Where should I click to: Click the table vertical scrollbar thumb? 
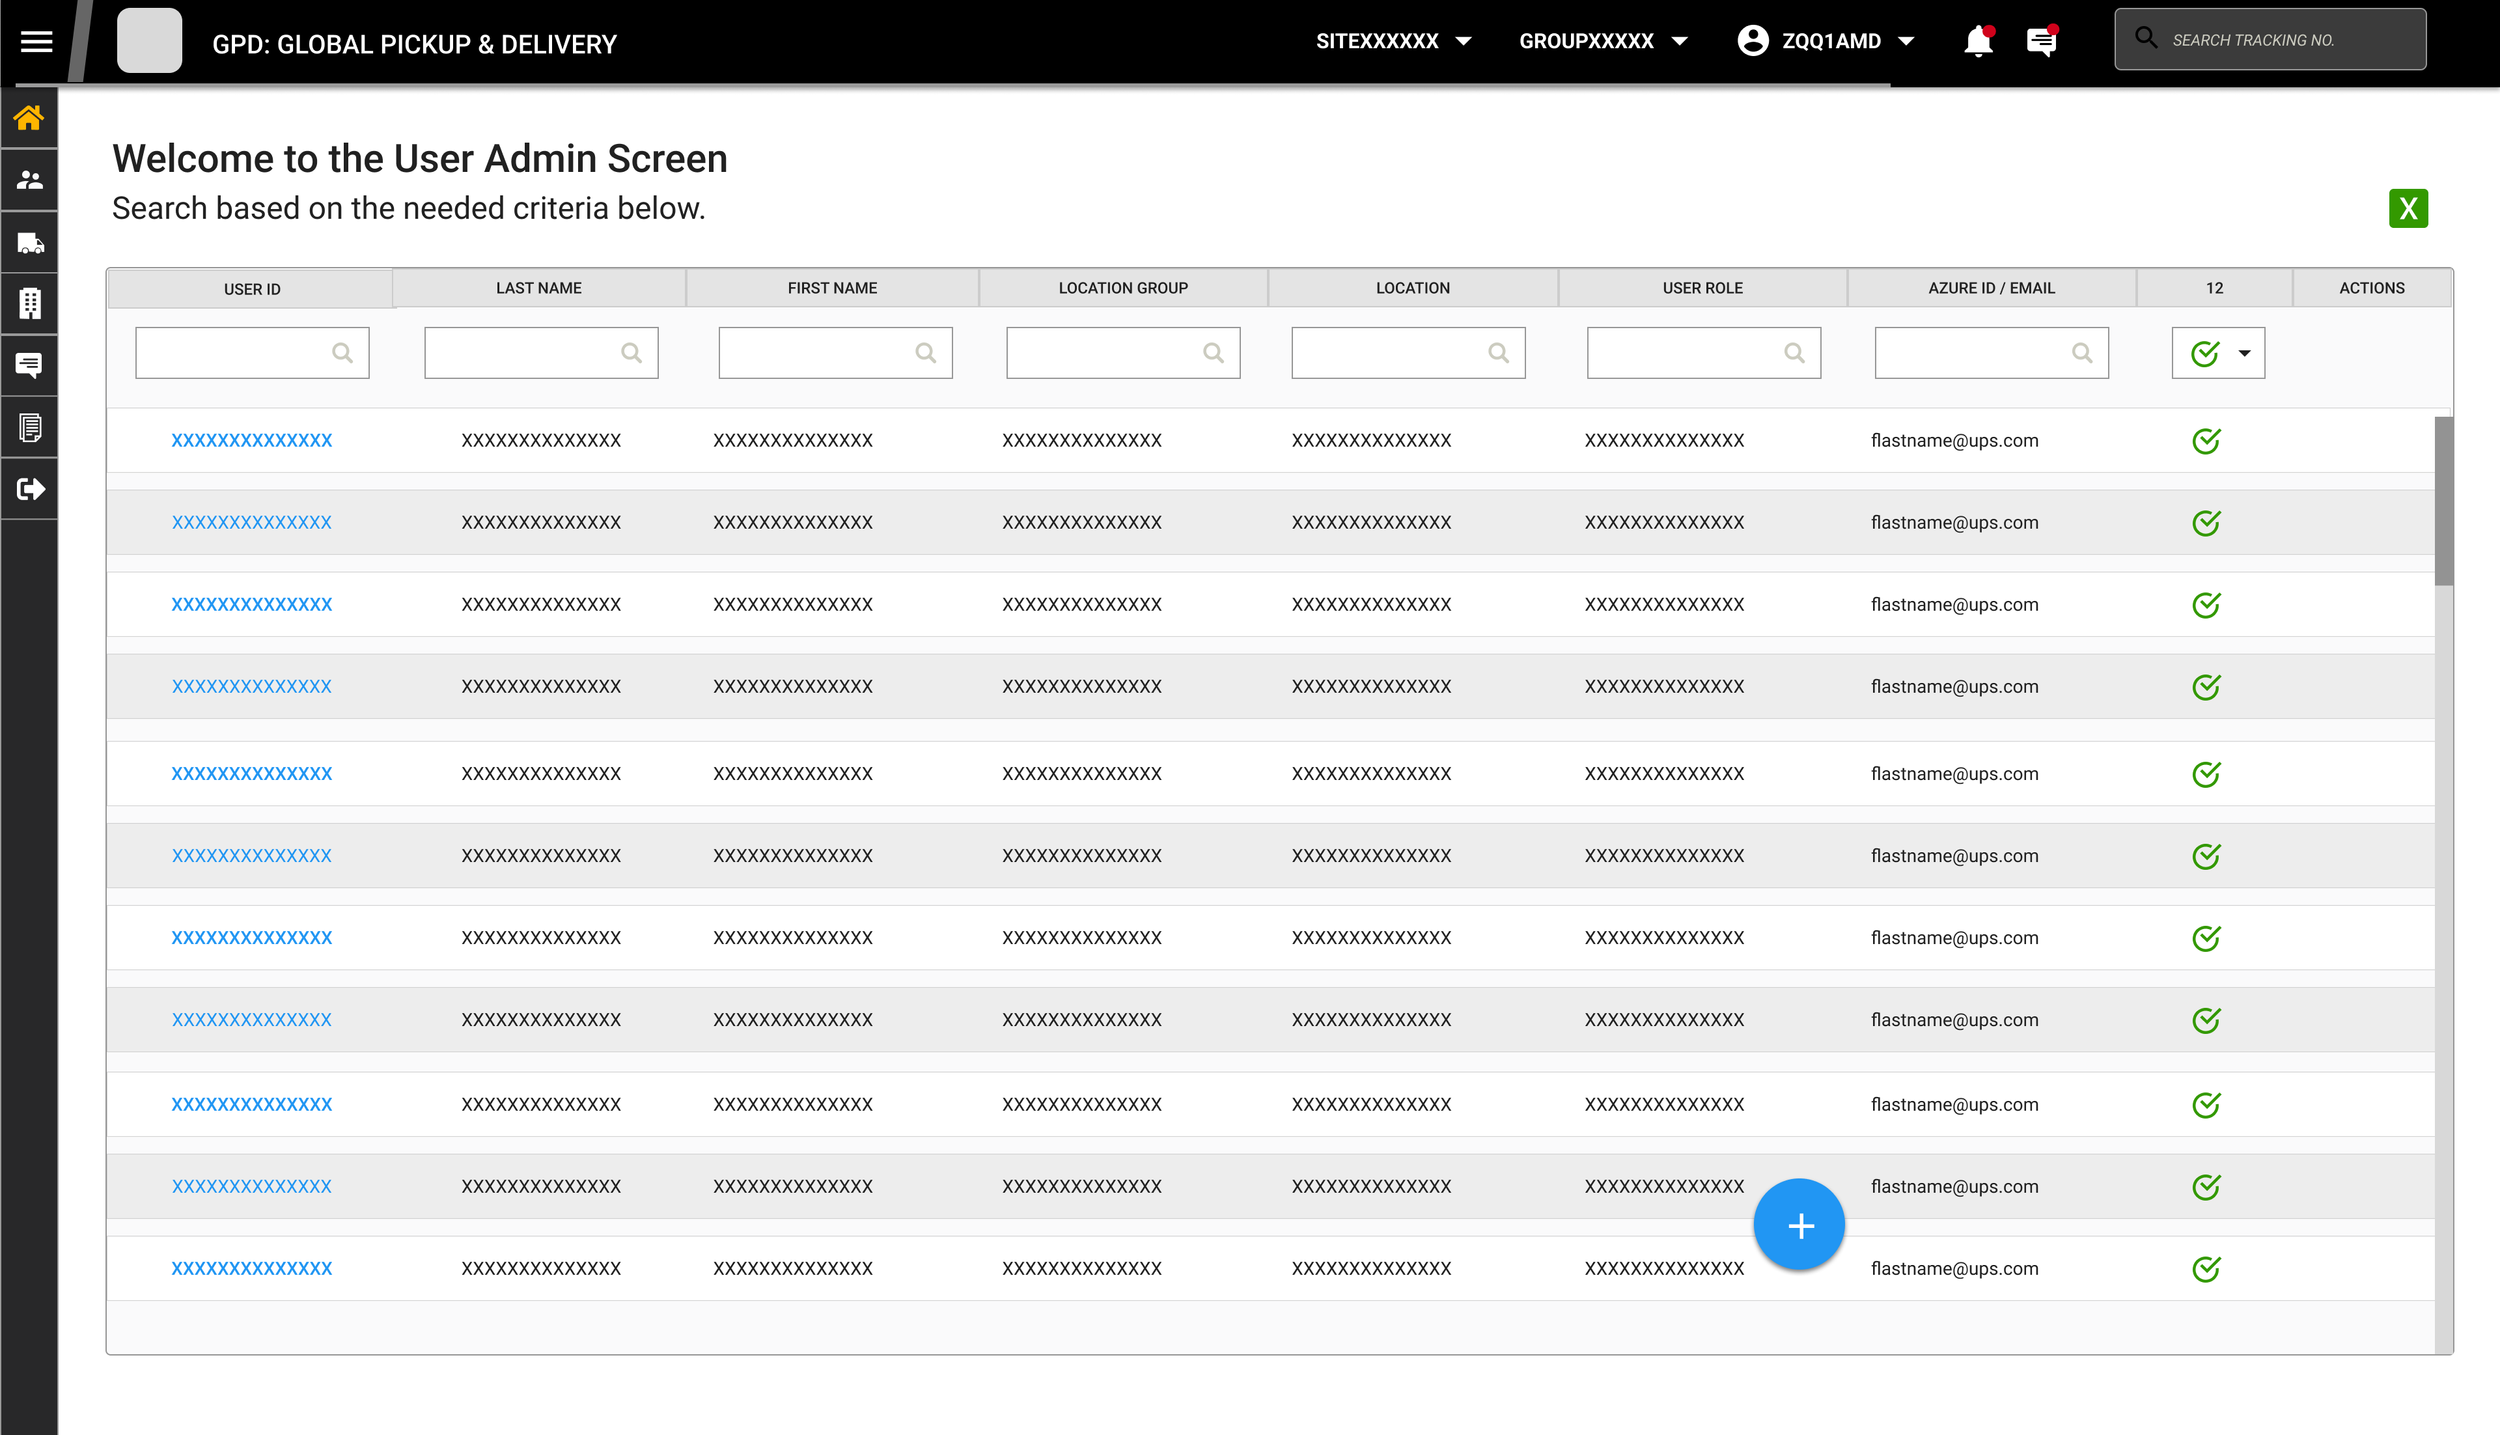tap(2443, 500)
